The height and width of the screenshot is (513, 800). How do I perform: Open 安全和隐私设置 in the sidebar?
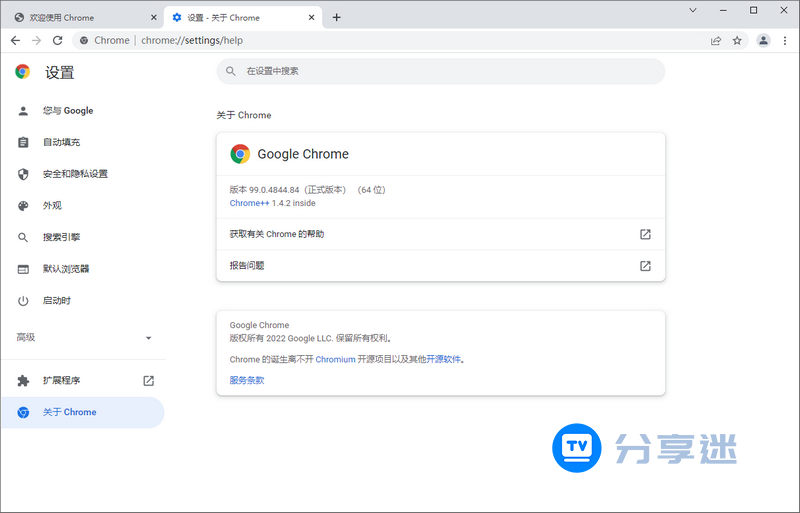75,174
